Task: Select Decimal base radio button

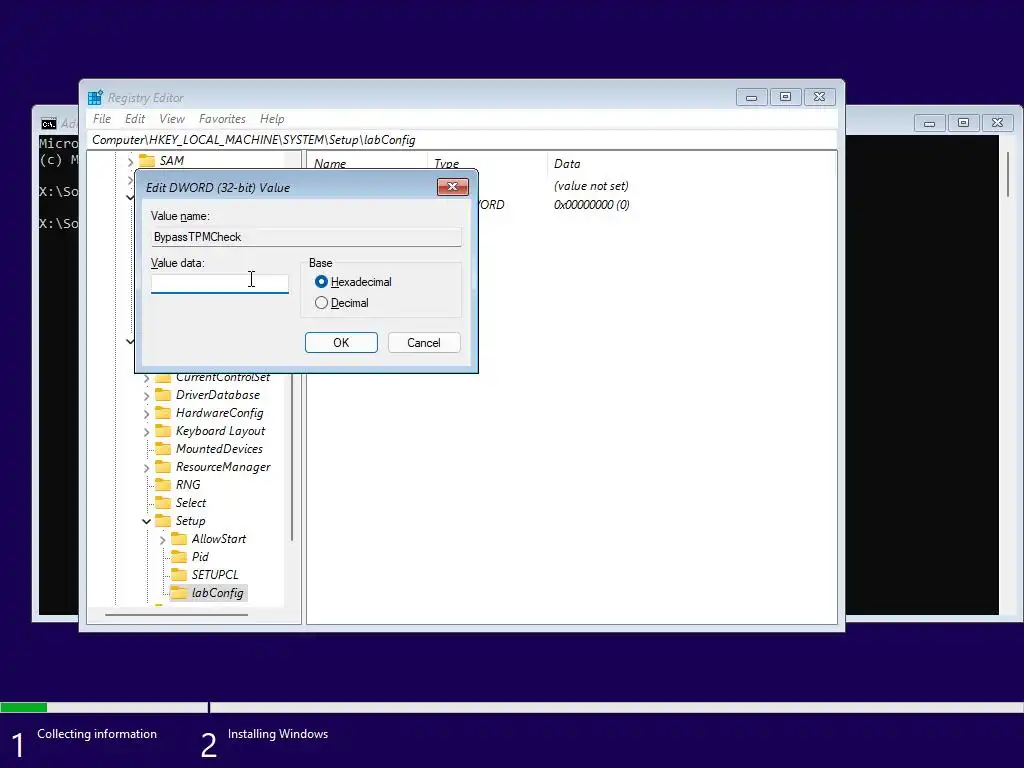Action: pyautogui.click(x=321, y=303)
